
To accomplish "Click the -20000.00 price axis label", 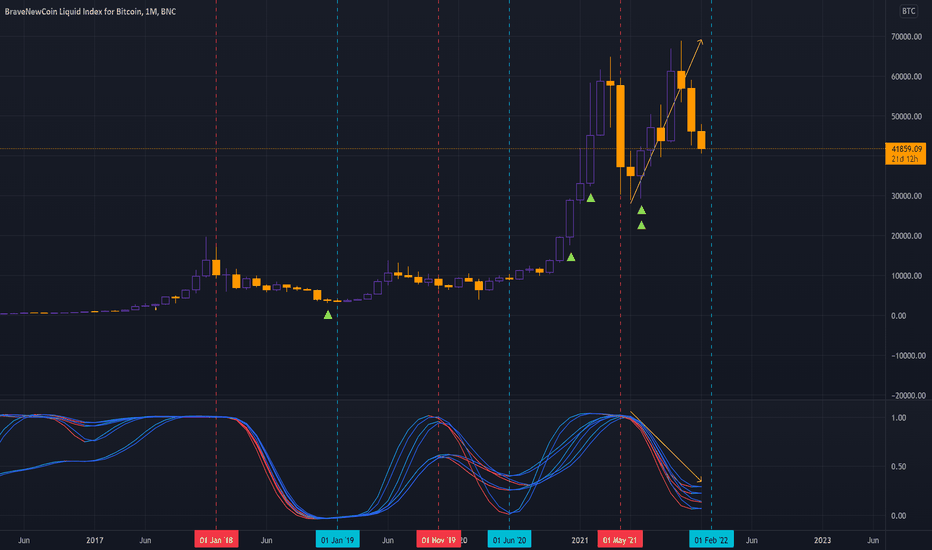I will [906, 395].
